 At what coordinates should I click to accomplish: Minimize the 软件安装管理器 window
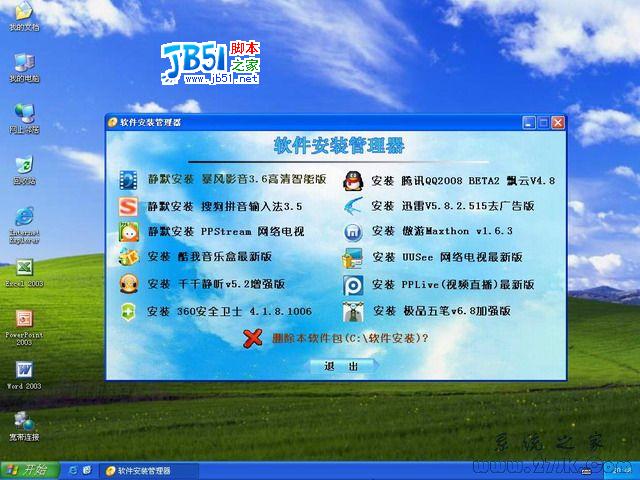click(529, 122)
